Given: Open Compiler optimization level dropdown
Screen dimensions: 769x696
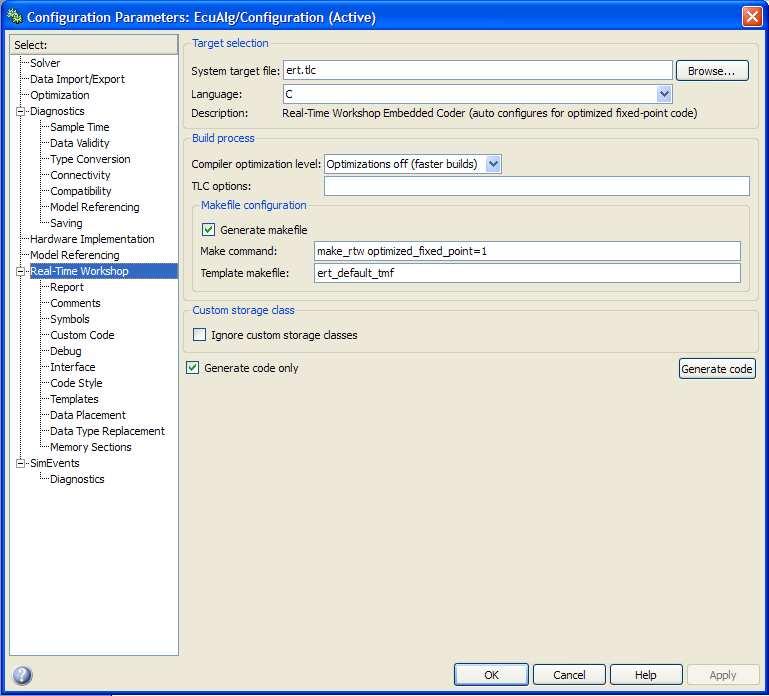Looking at the screenshot, I should (x=493, y=164).
